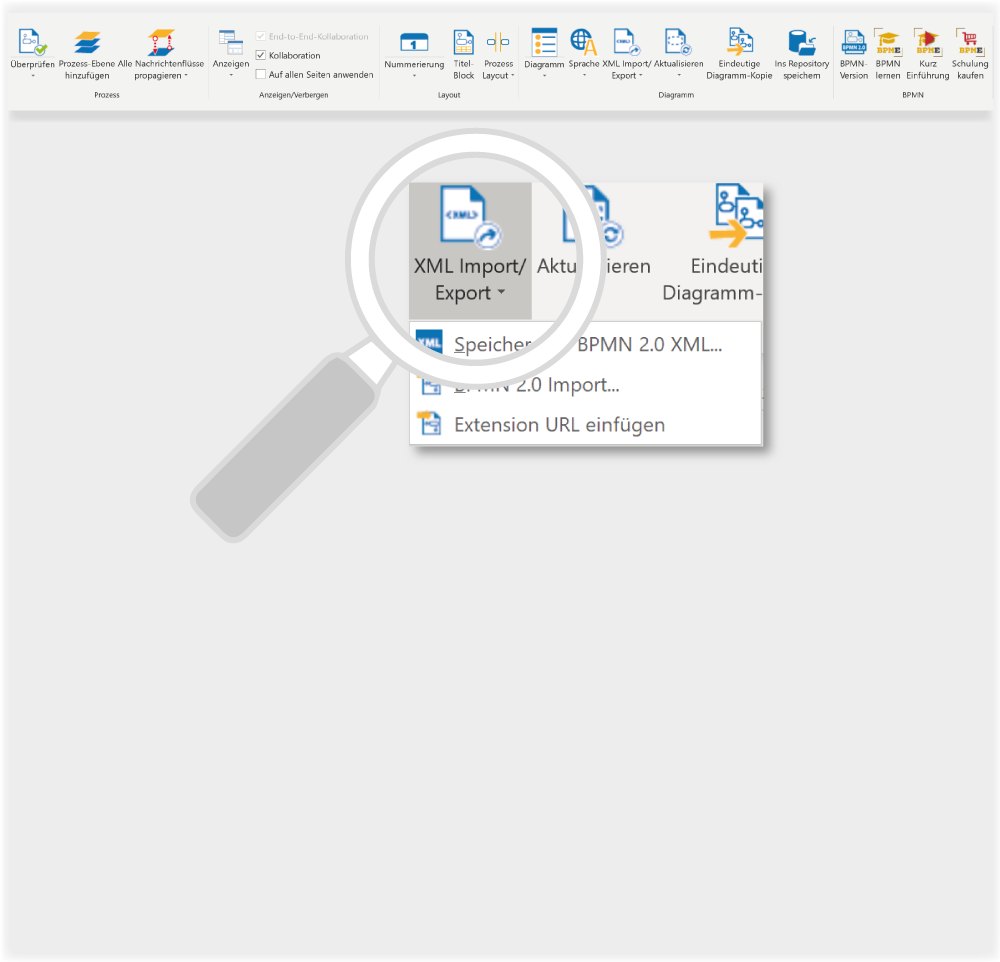Click the Überprüfen icon in the ribbon
Screen dimensions: 1000x962
[32, 42]
